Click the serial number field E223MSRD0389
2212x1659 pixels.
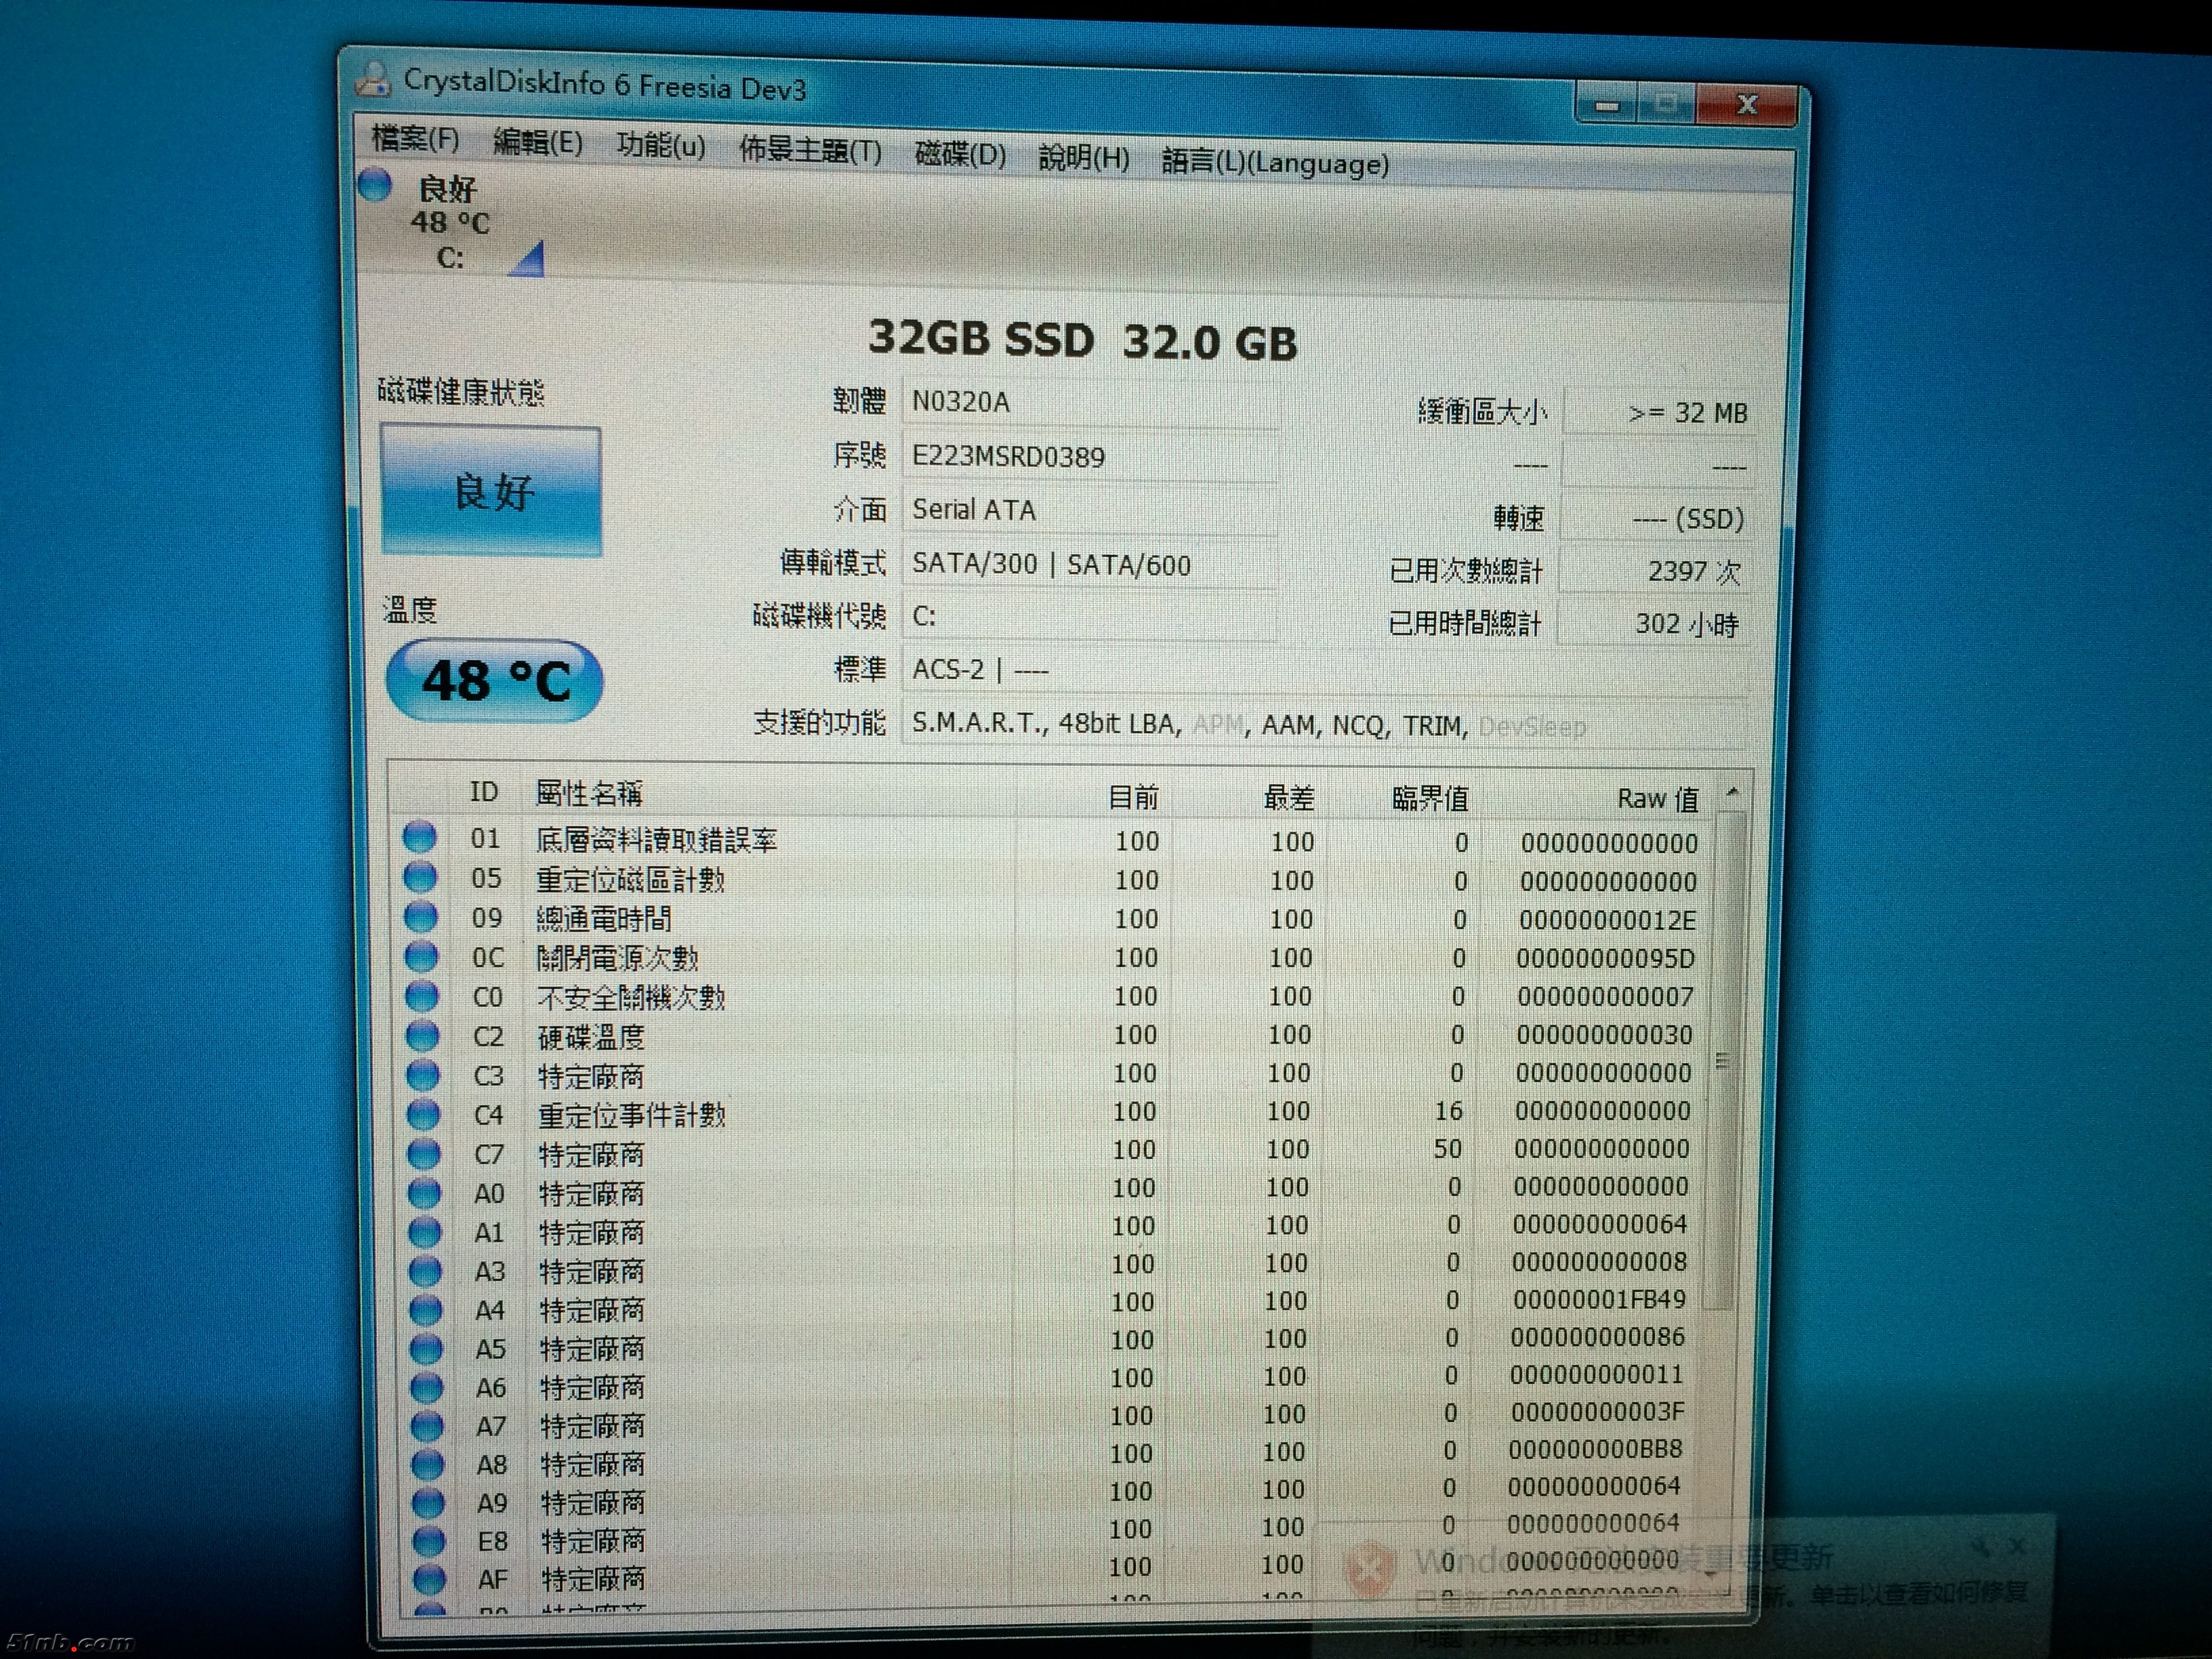pos(1089,456)
